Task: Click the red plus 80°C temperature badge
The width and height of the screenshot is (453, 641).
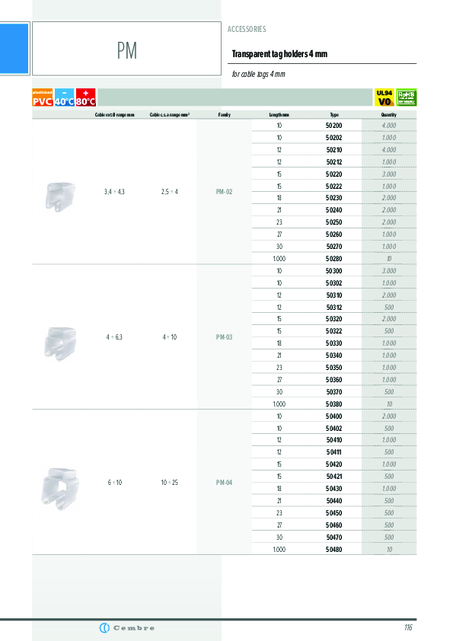Action: coord(86,97)
